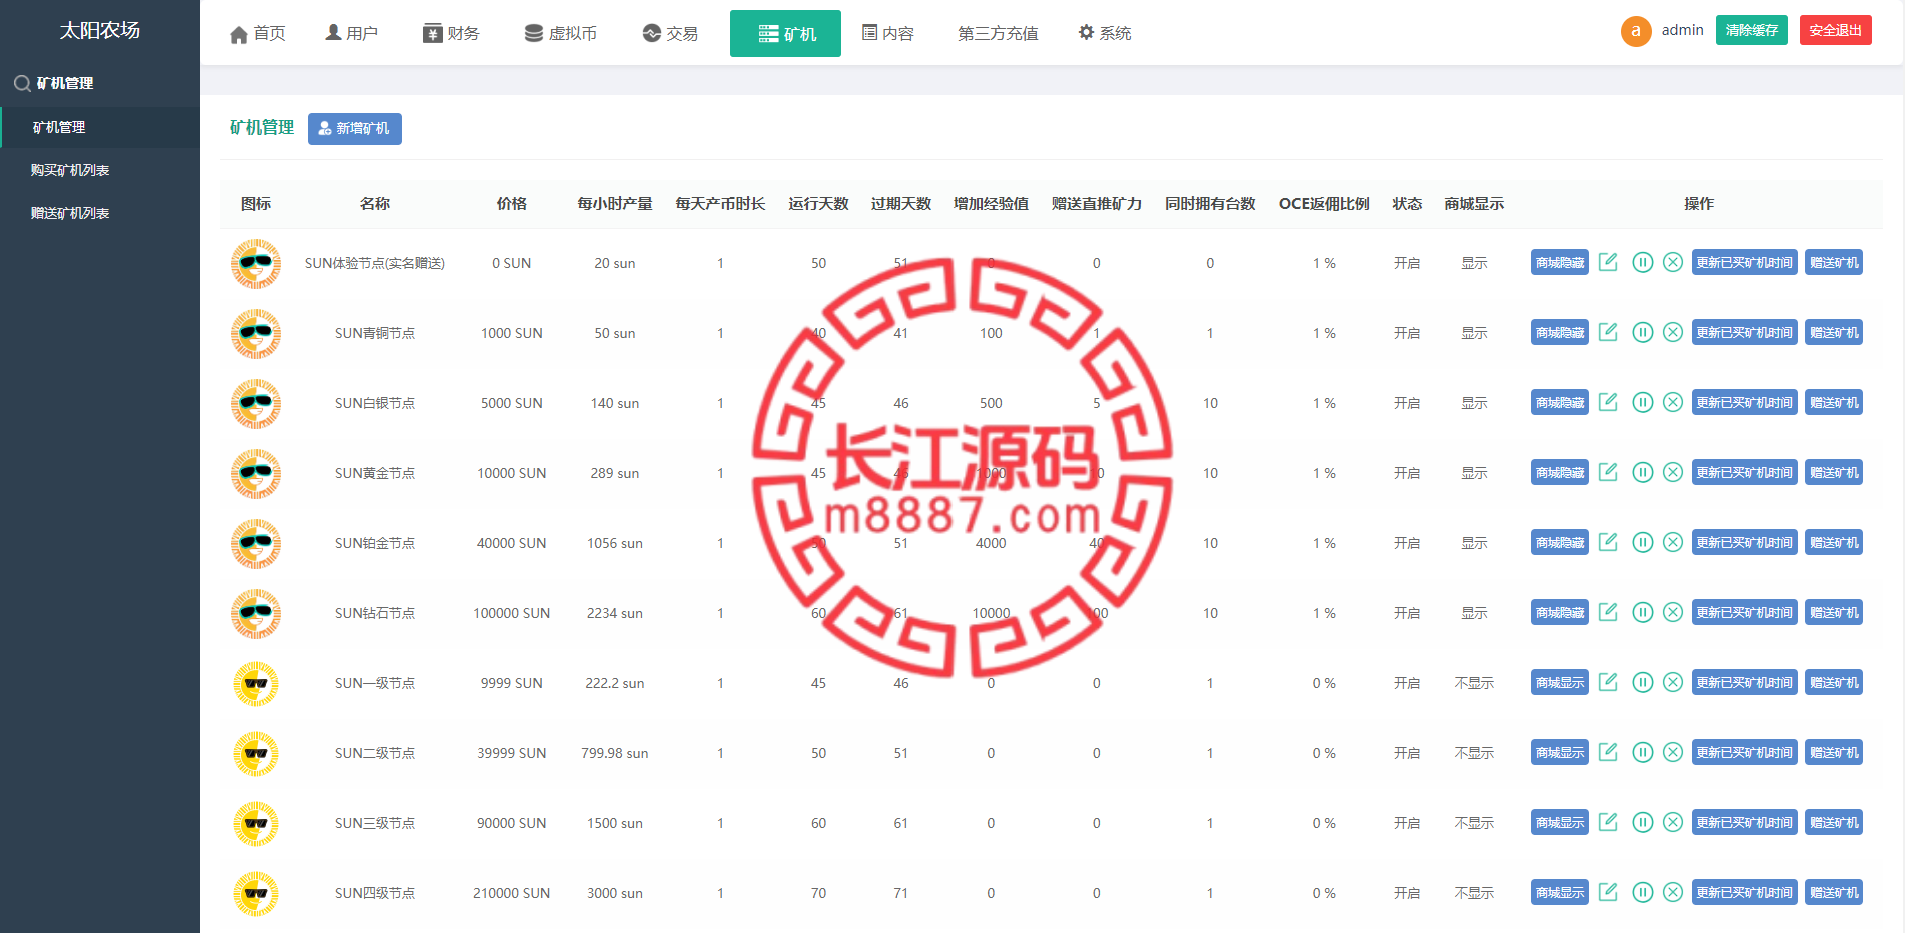Toggle 商城显示 for SUN一级节点 row
The width and height of the screenshot is (1905, 933).
point(1560,683)
